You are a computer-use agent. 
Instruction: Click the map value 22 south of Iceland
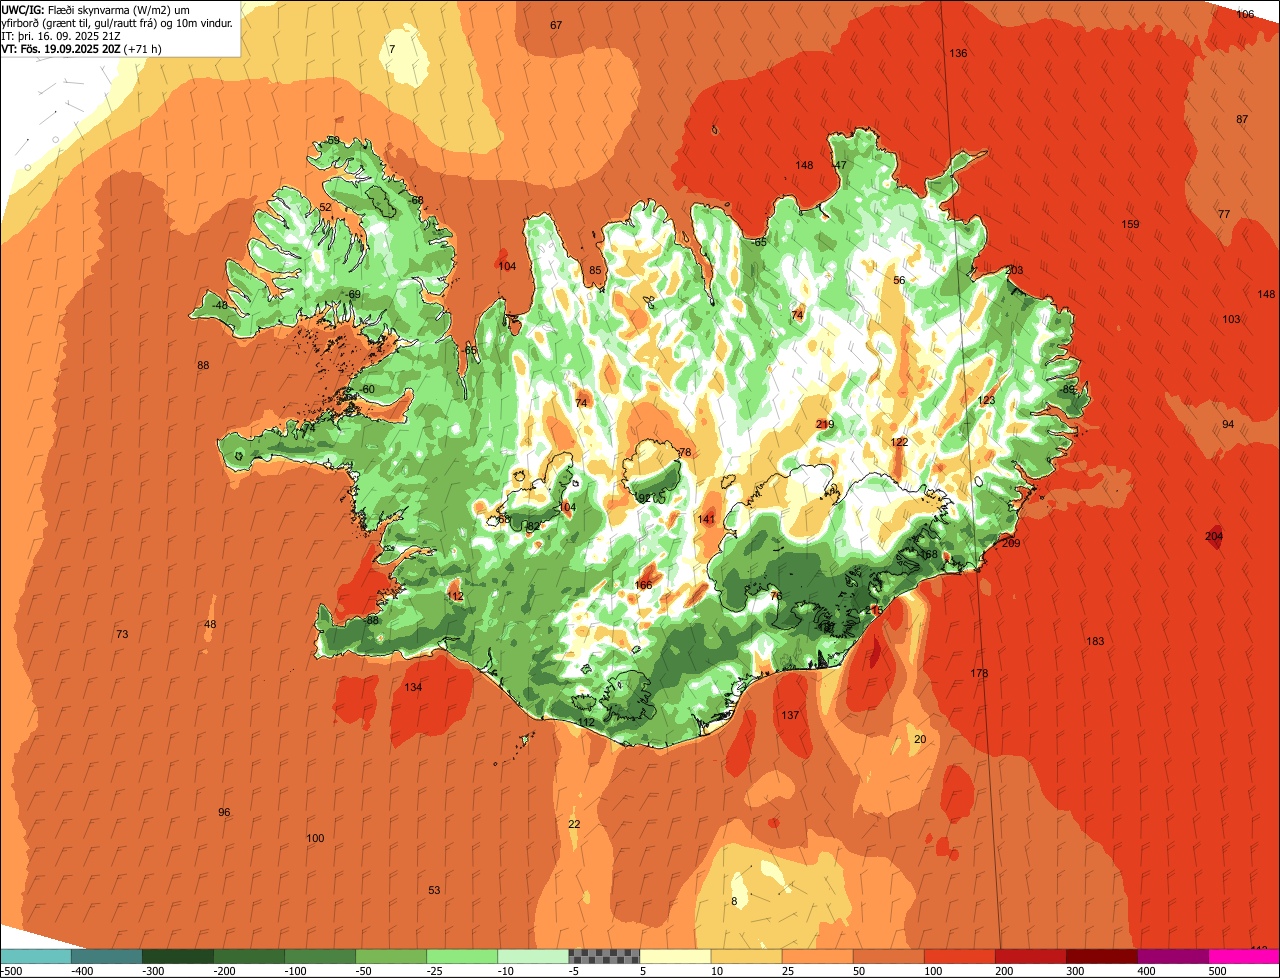[574, 824]
